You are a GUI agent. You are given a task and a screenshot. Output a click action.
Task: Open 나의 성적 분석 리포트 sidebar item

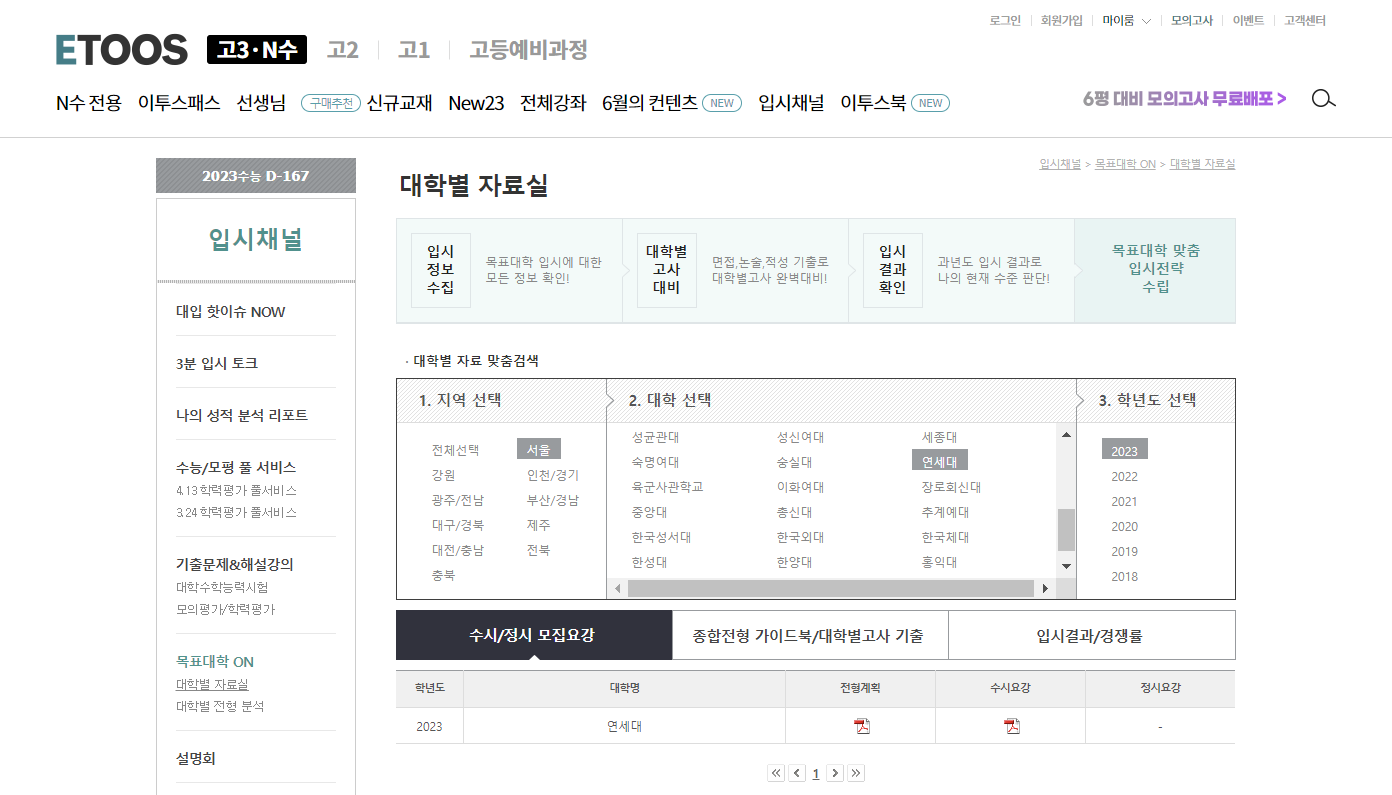(x=242, y=415)
